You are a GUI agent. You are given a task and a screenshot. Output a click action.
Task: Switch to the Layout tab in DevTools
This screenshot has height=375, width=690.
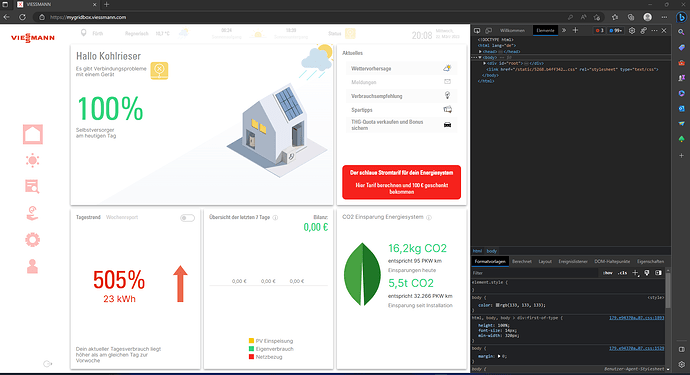click(545, 261)
